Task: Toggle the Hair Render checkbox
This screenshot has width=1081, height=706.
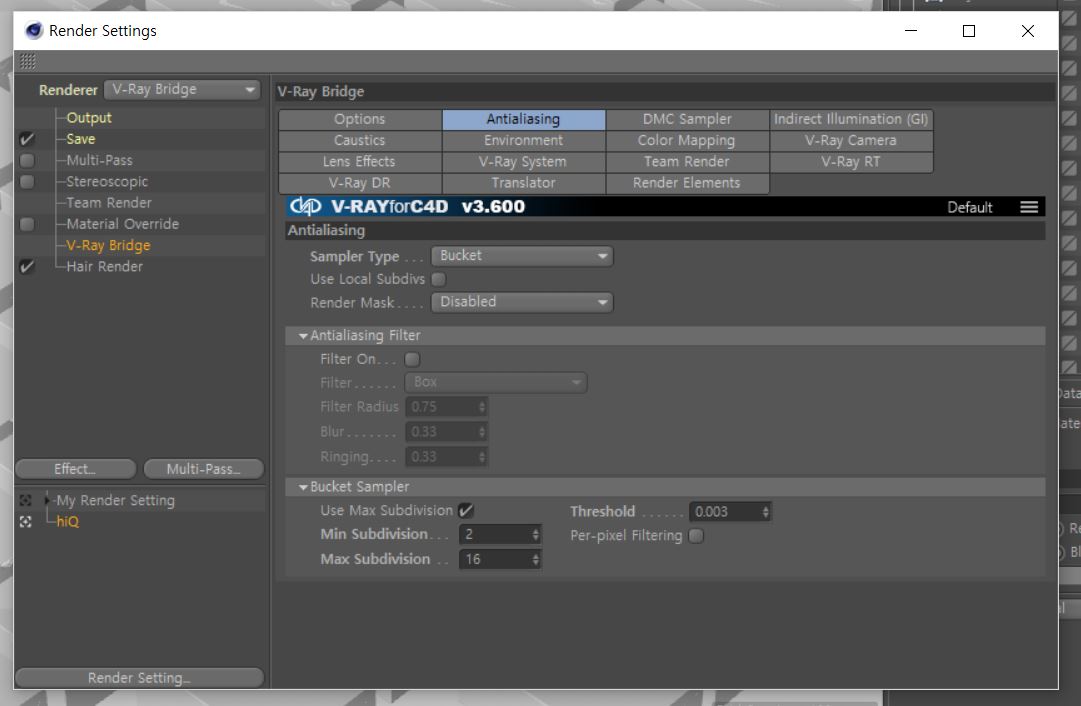Action: click(x=27, y=267)
